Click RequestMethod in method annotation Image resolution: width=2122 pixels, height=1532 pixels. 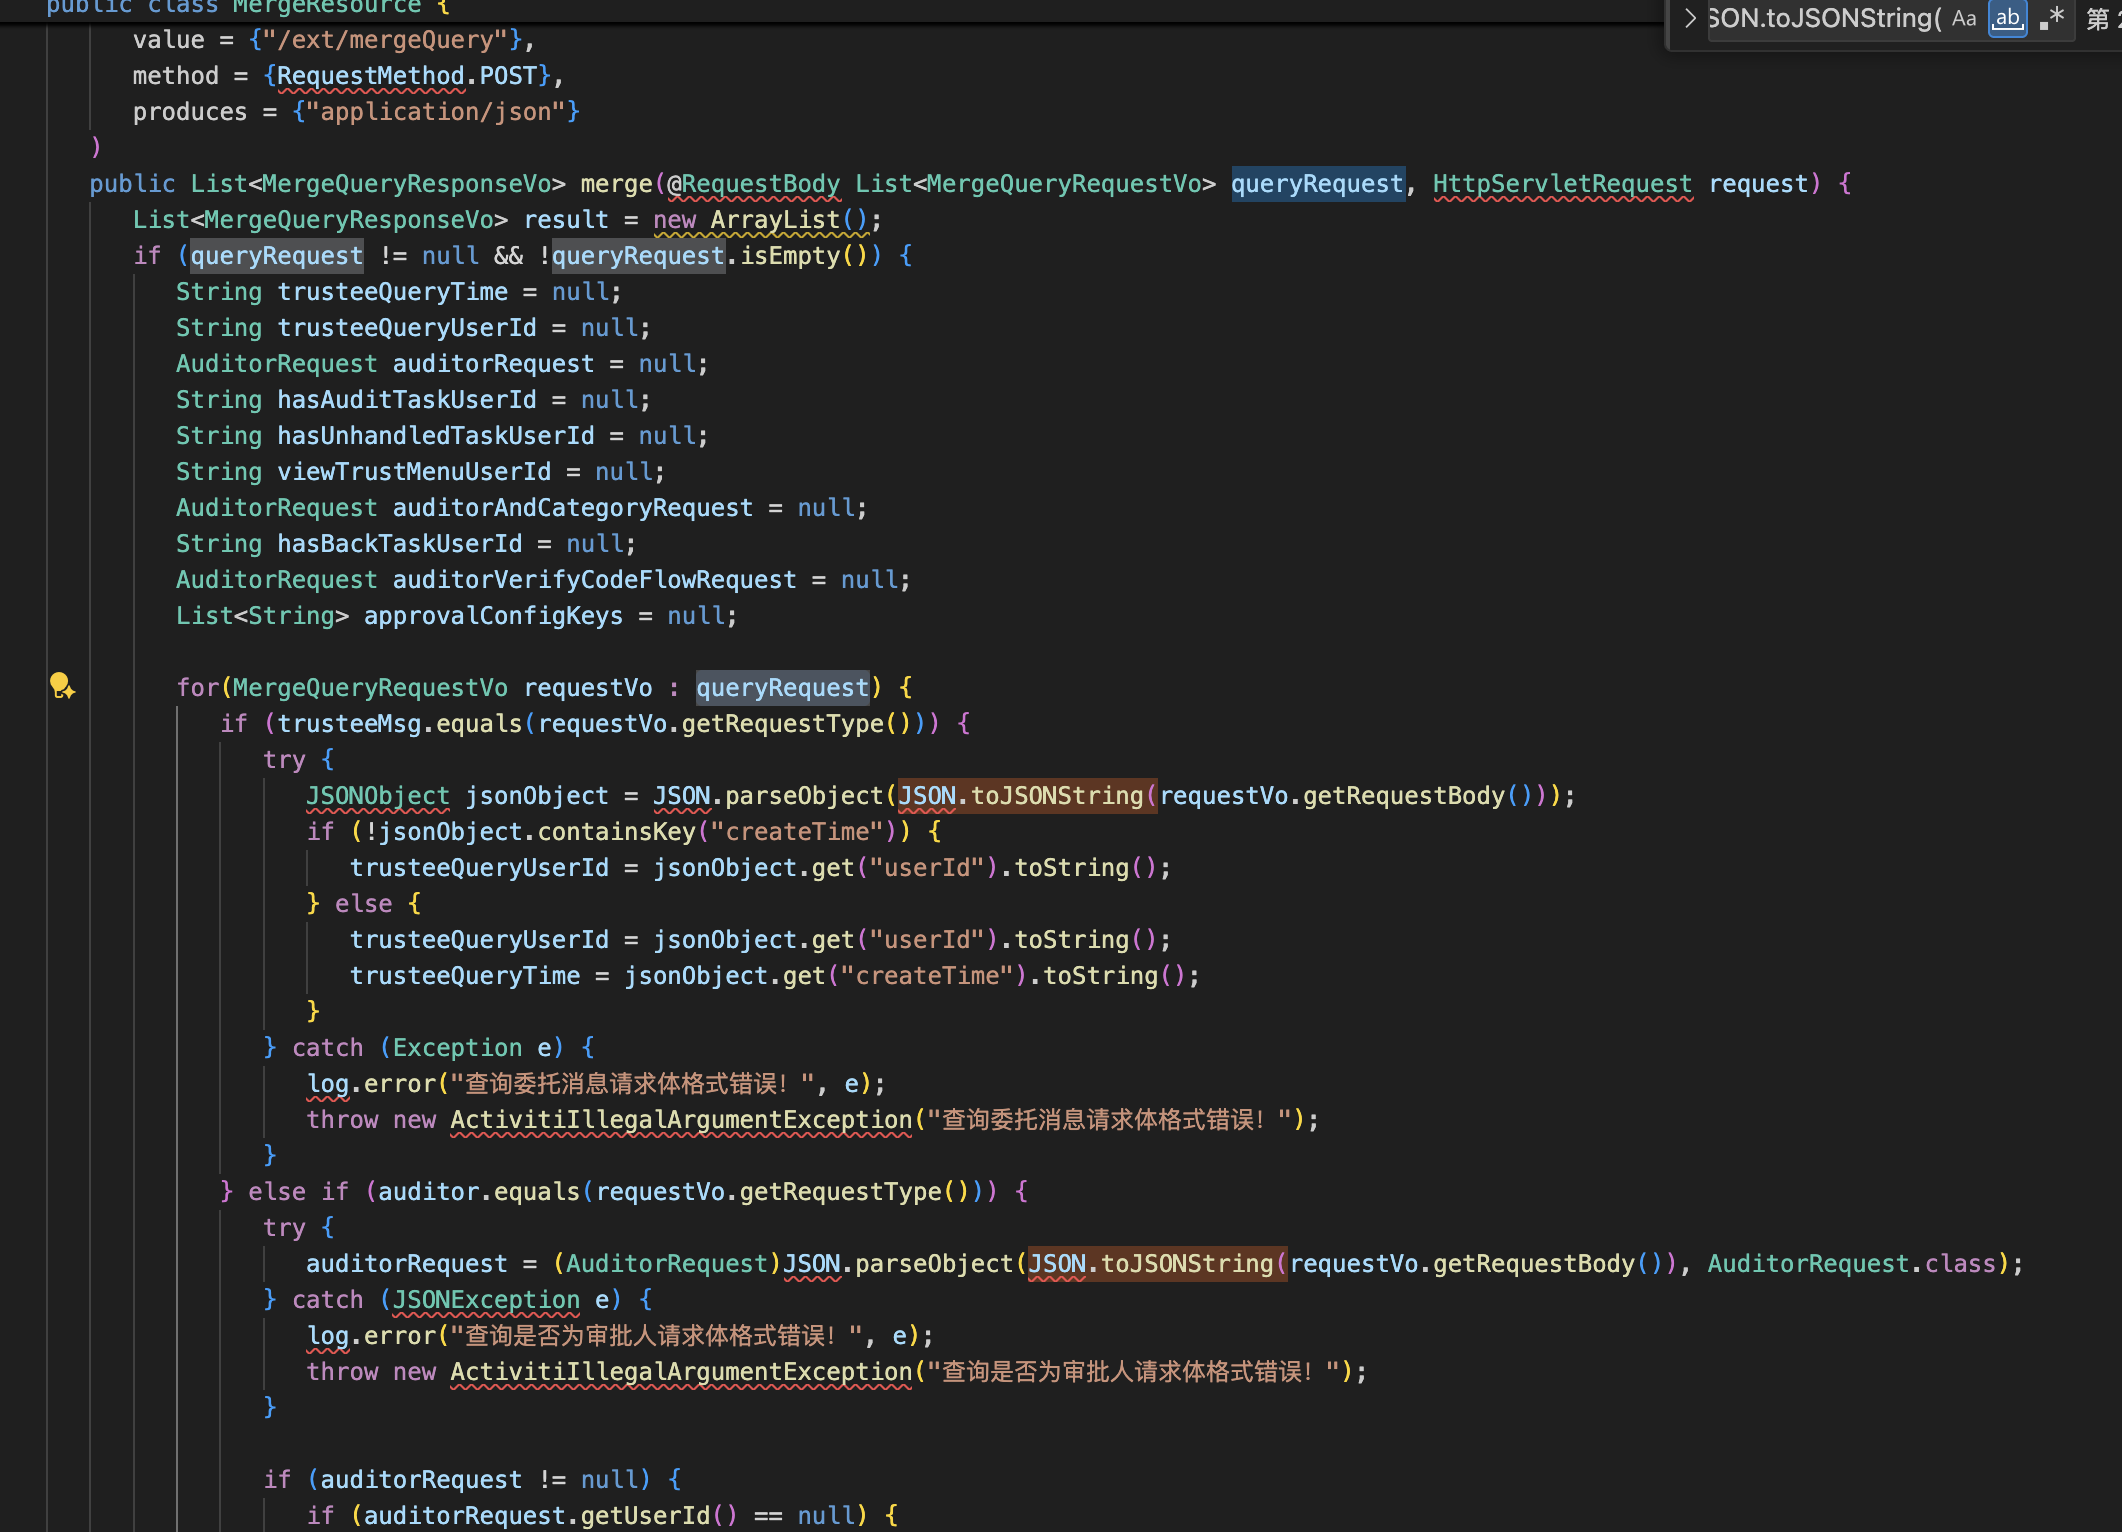point(370,76)
